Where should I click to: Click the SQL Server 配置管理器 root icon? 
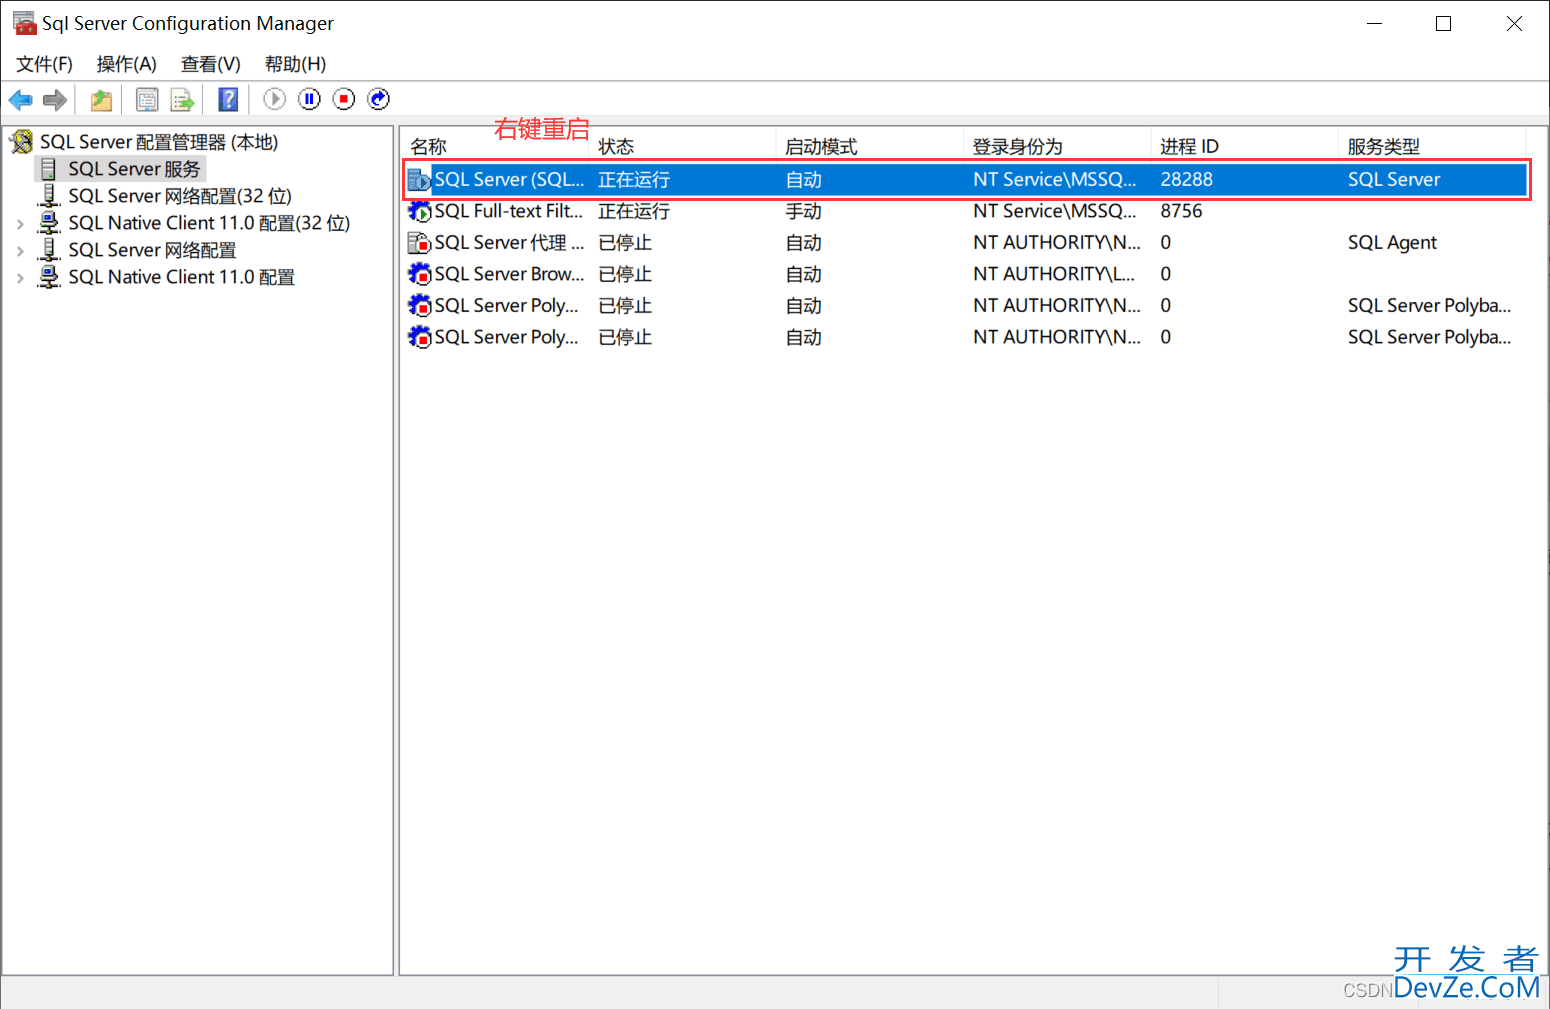pos(21,142)
